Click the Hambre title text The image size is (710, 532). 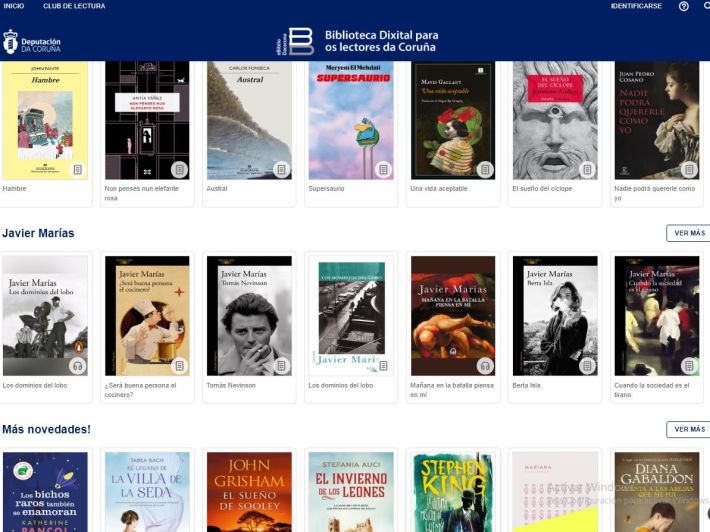pyautogui.click(x=14, y=188)
